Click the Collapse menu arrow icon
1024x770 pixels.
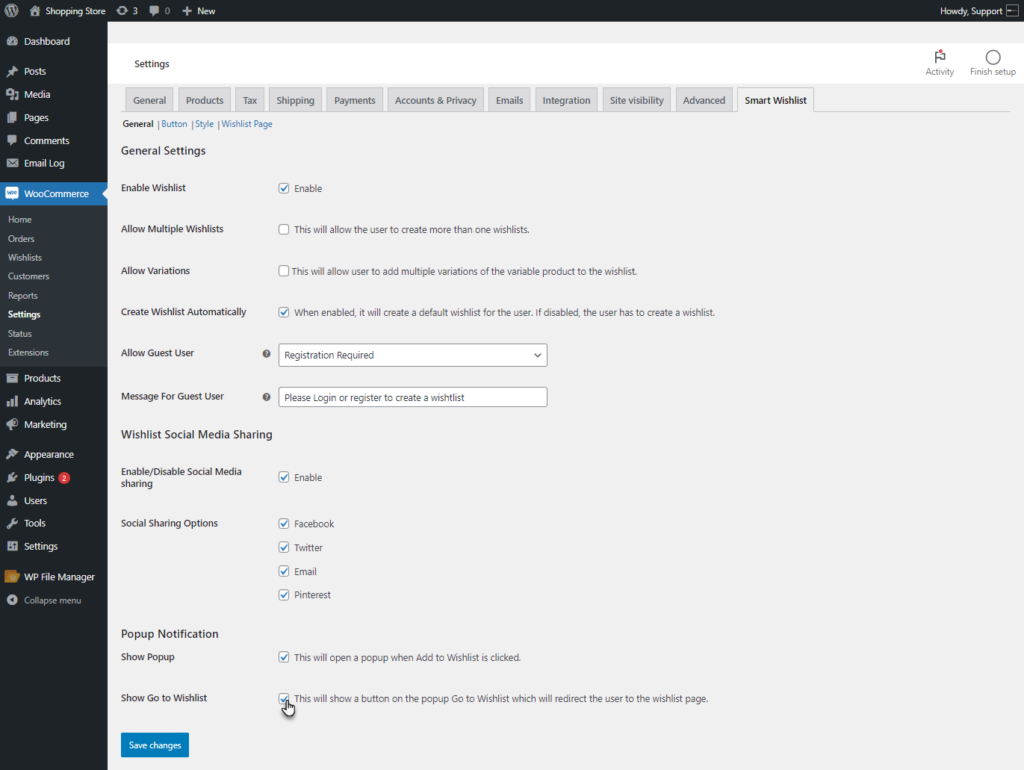pos(12,600)
